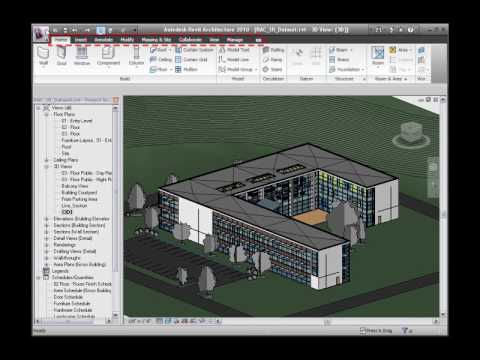Image resolution: width=480 pixels, height=360 pixels.
Task: Select the Ramp tool
Action: (272, 60)
